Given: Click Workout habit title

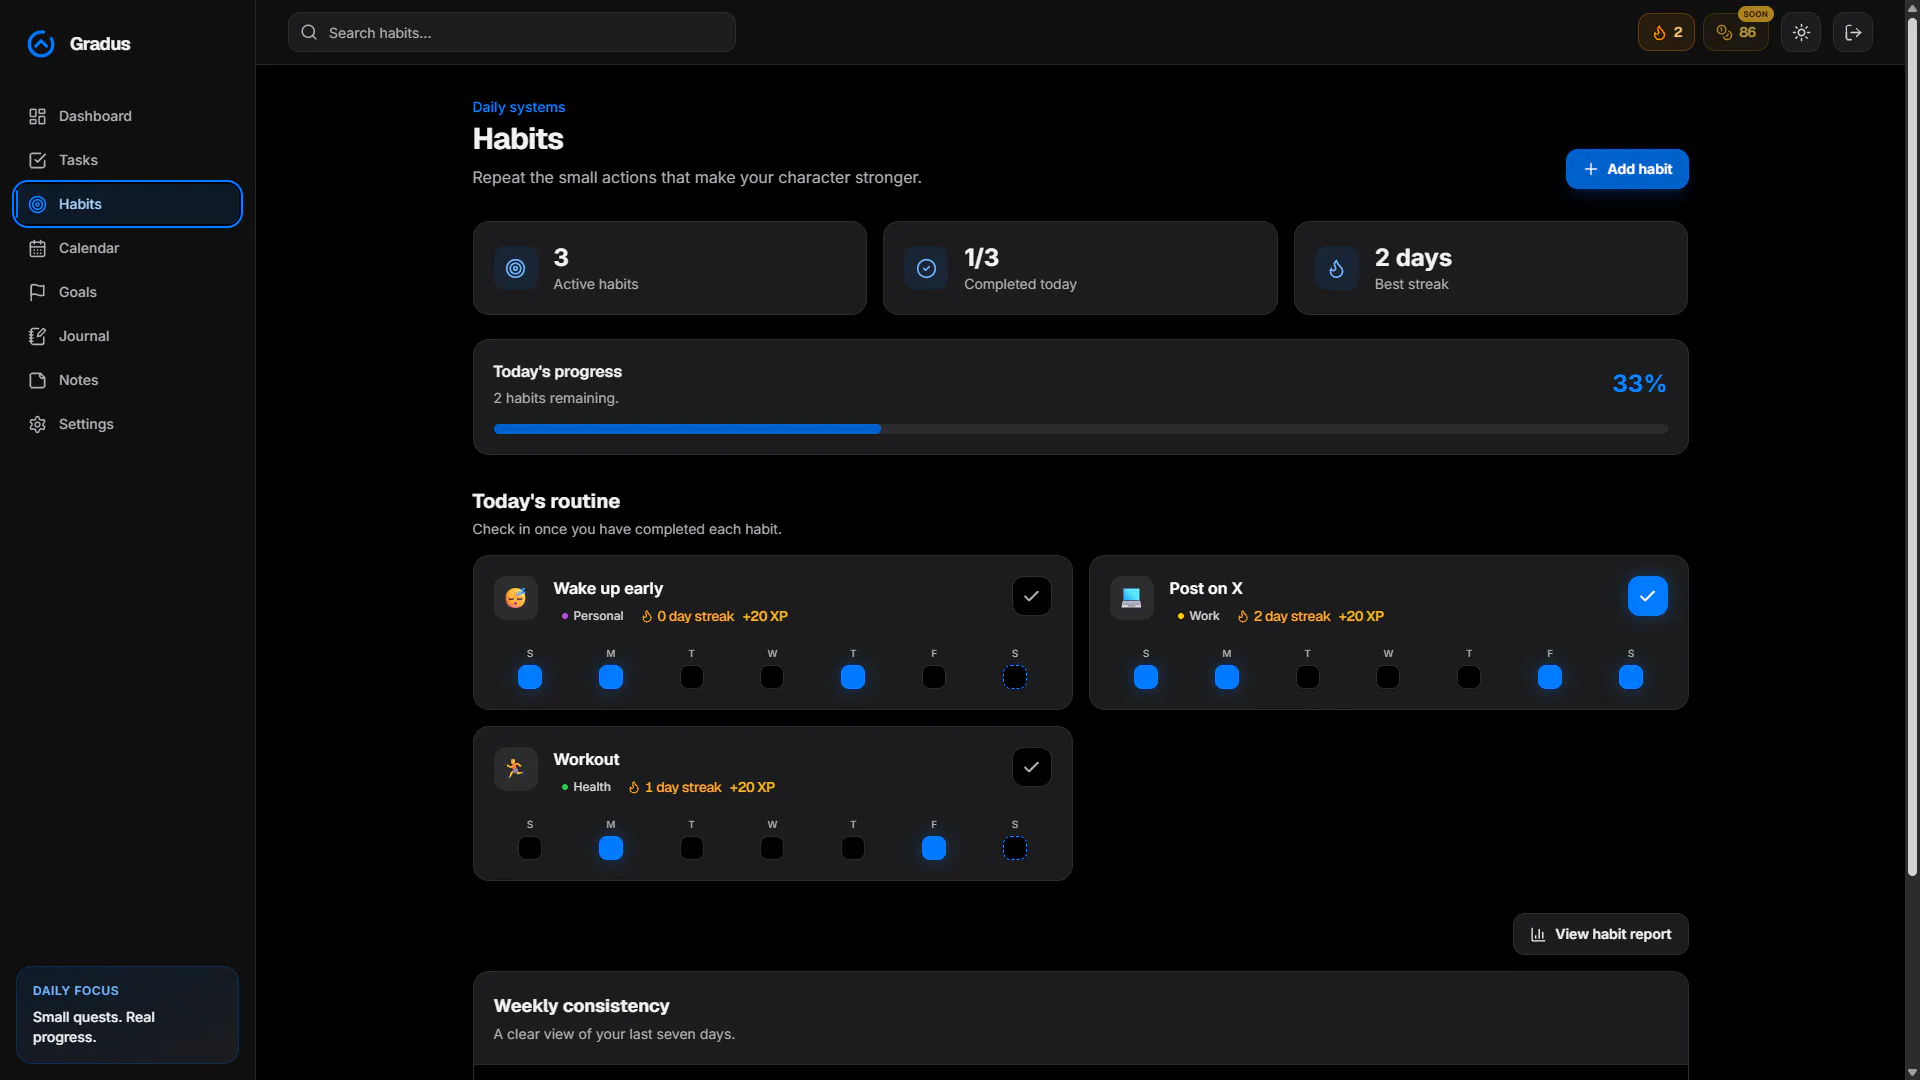Looking at the screenshot, I should pos(586,760).
